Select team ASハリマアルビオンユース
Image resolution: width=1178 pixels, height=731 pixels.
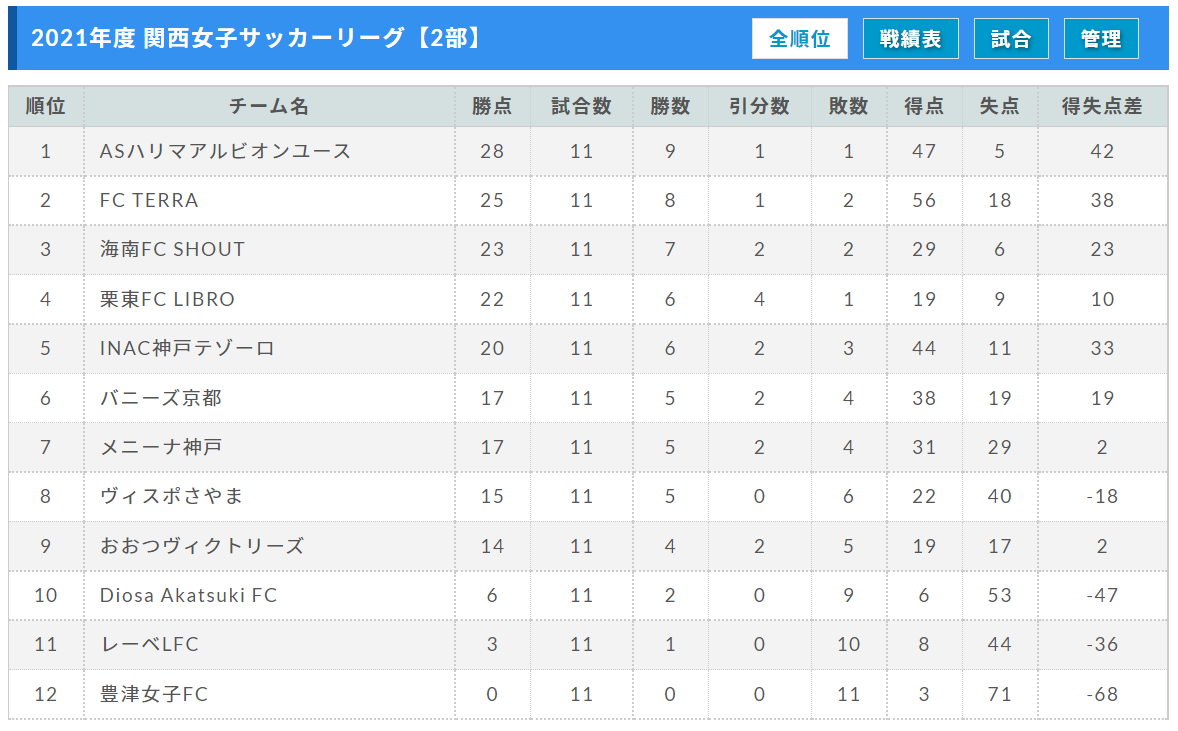tap(225, 151)
